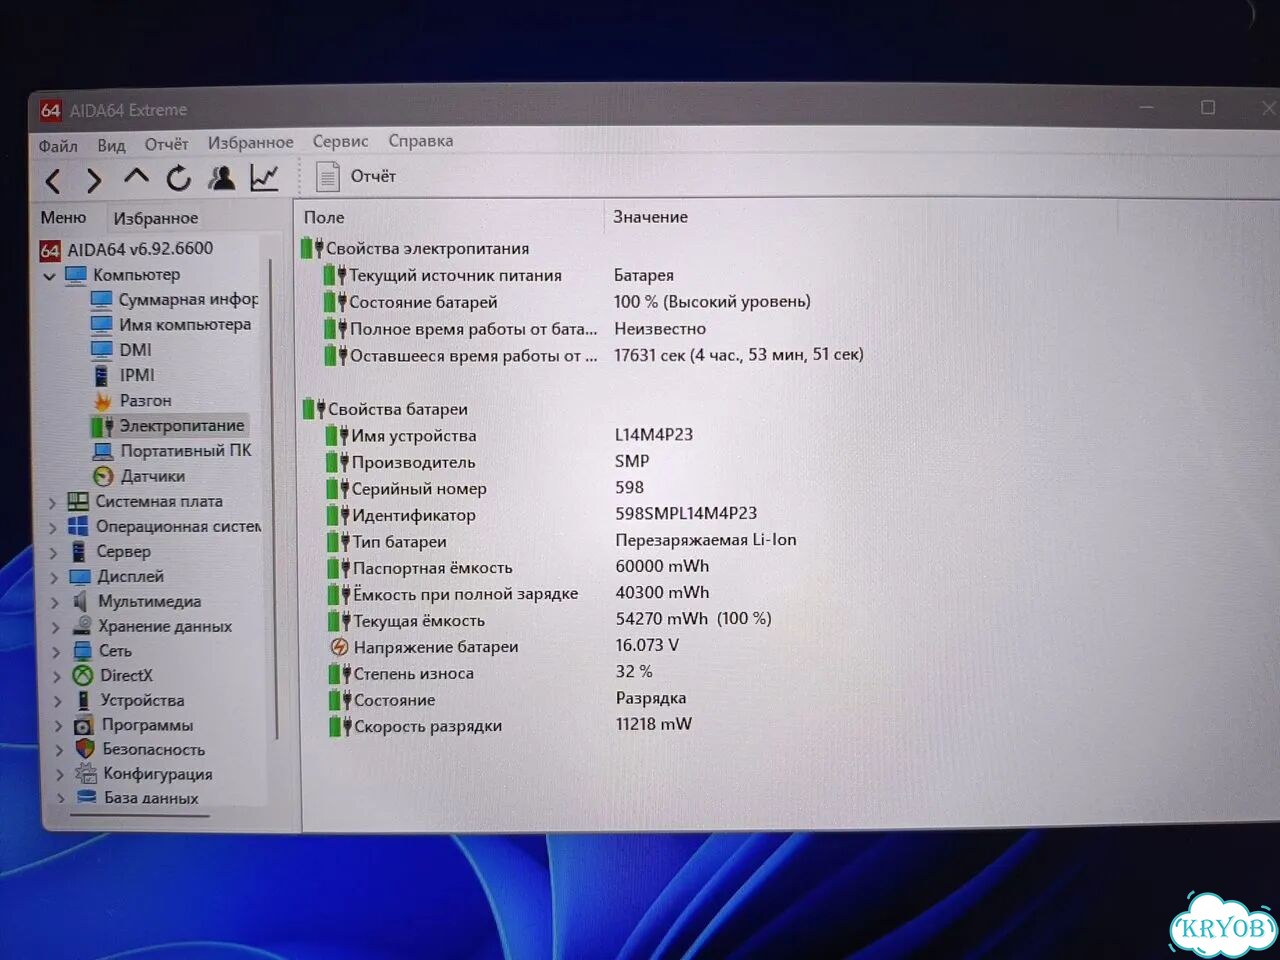
Task: Expand the Сервер tree node
Action: [x=54, y=552]
